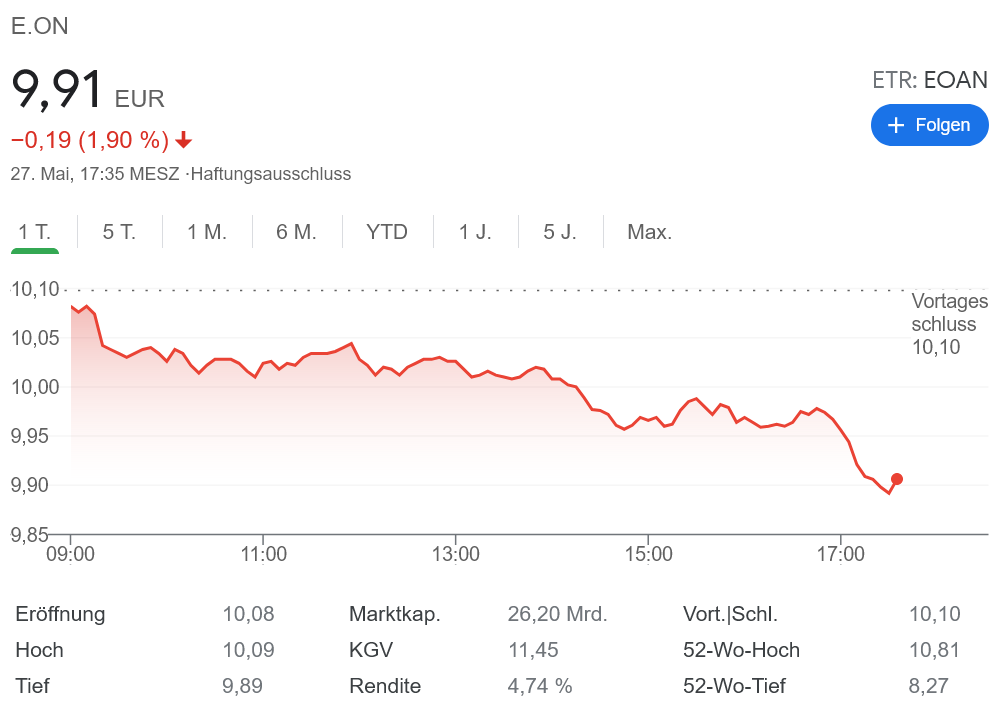This screenshot has height=711, width=997.
Task: Click the red down-arrow price change icon
Action: click(183, 140)
